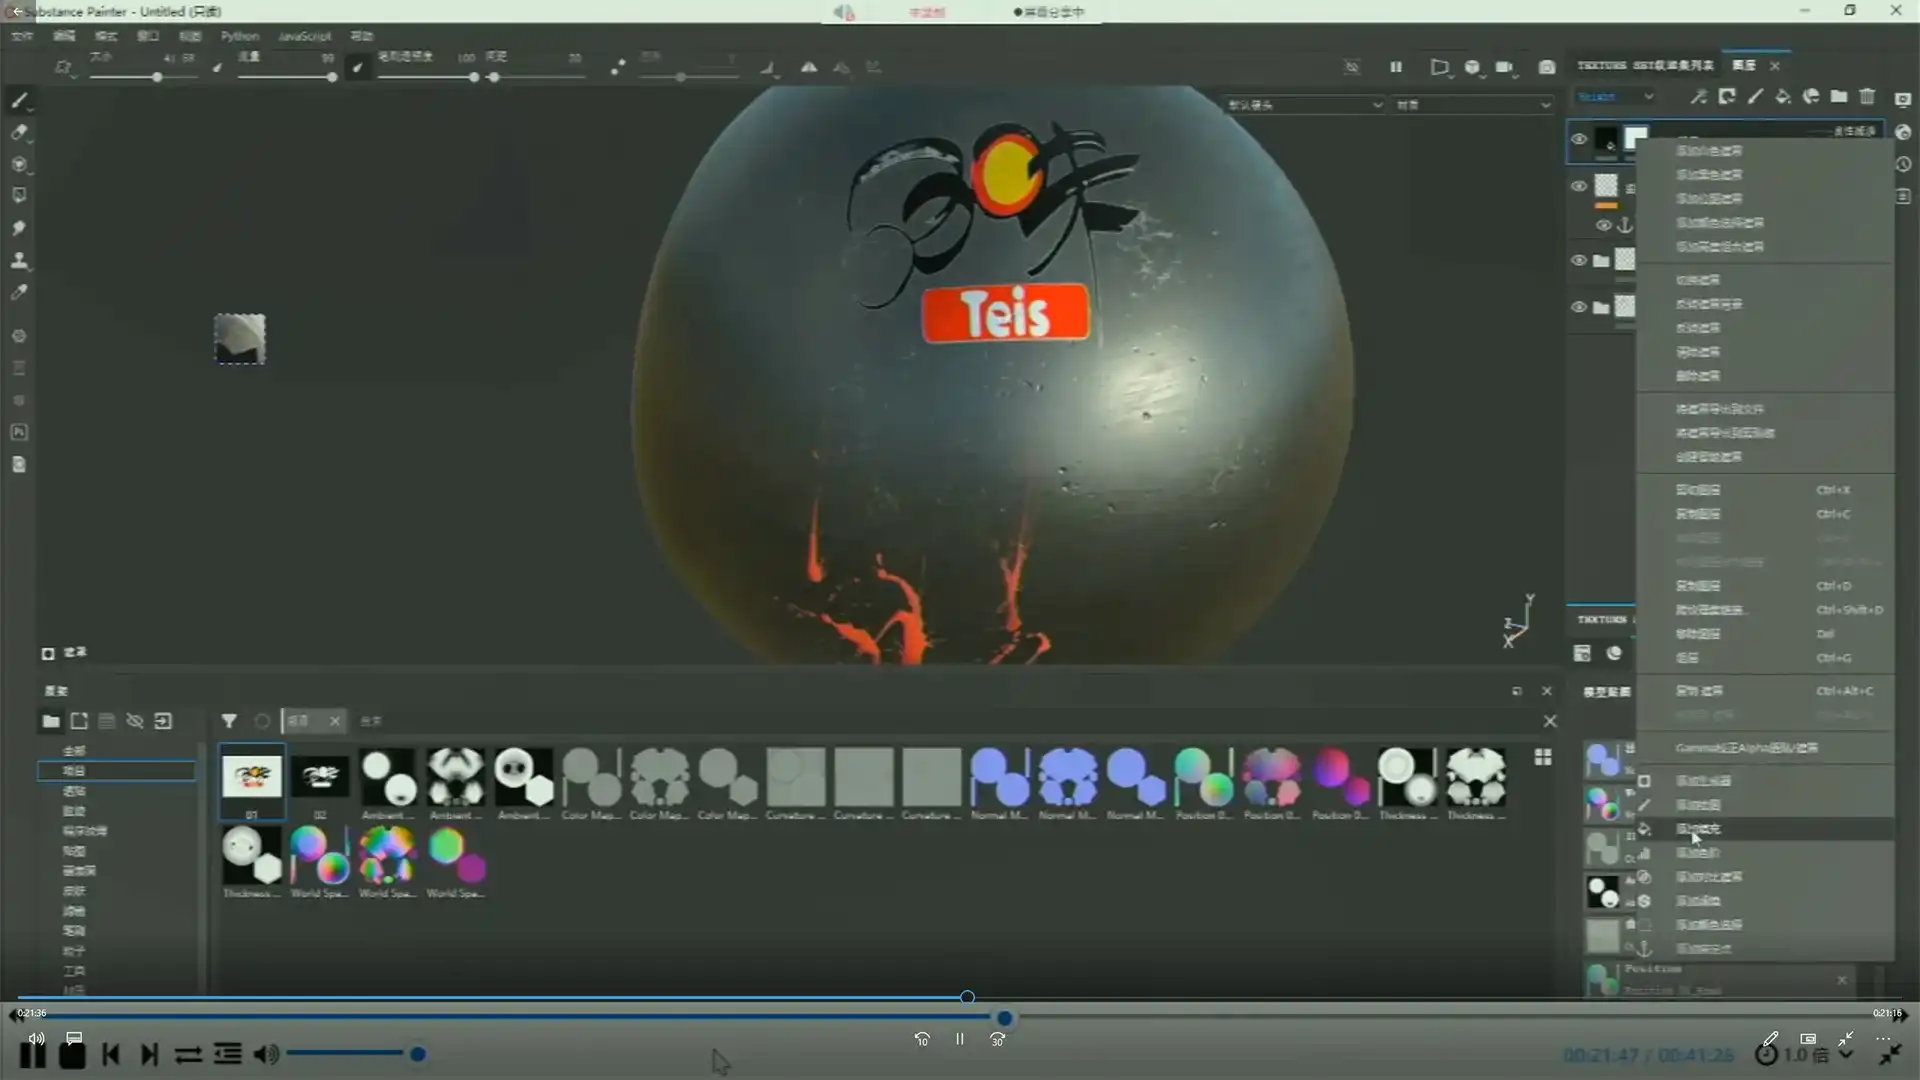Screen dimensions: 1920x1080
Task: Open the first viewport mode dropdown
Action: click(1304, 105)
